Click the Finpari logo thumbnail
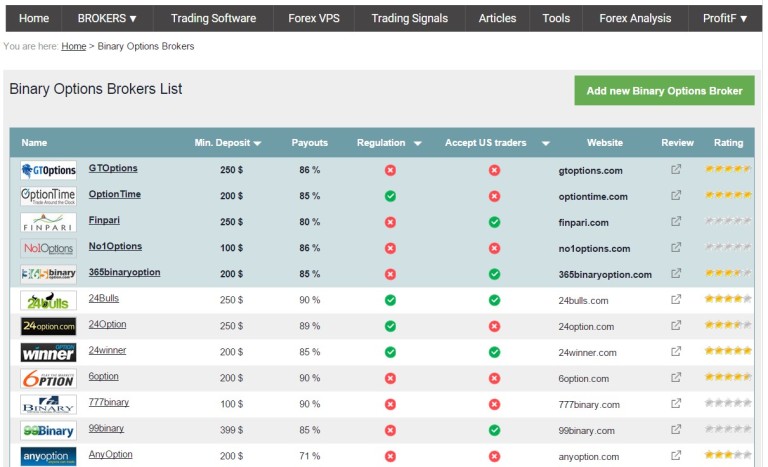The width and height of the screenshot is (768, 467). click(48, 222)
